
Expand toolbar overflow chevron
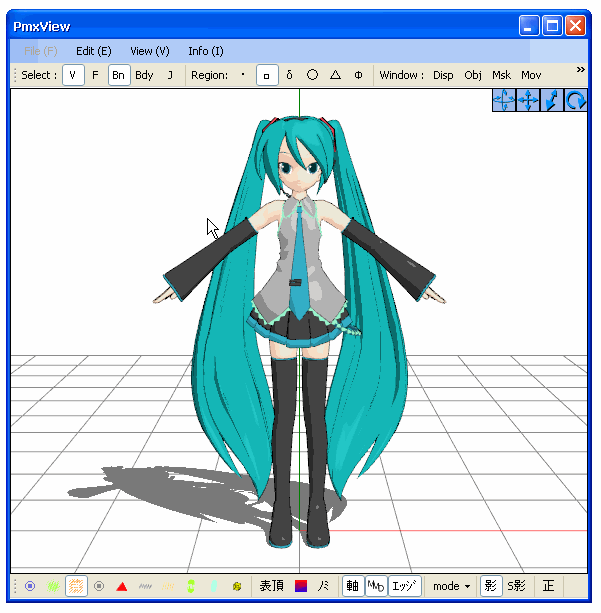(x=581, y=70)
